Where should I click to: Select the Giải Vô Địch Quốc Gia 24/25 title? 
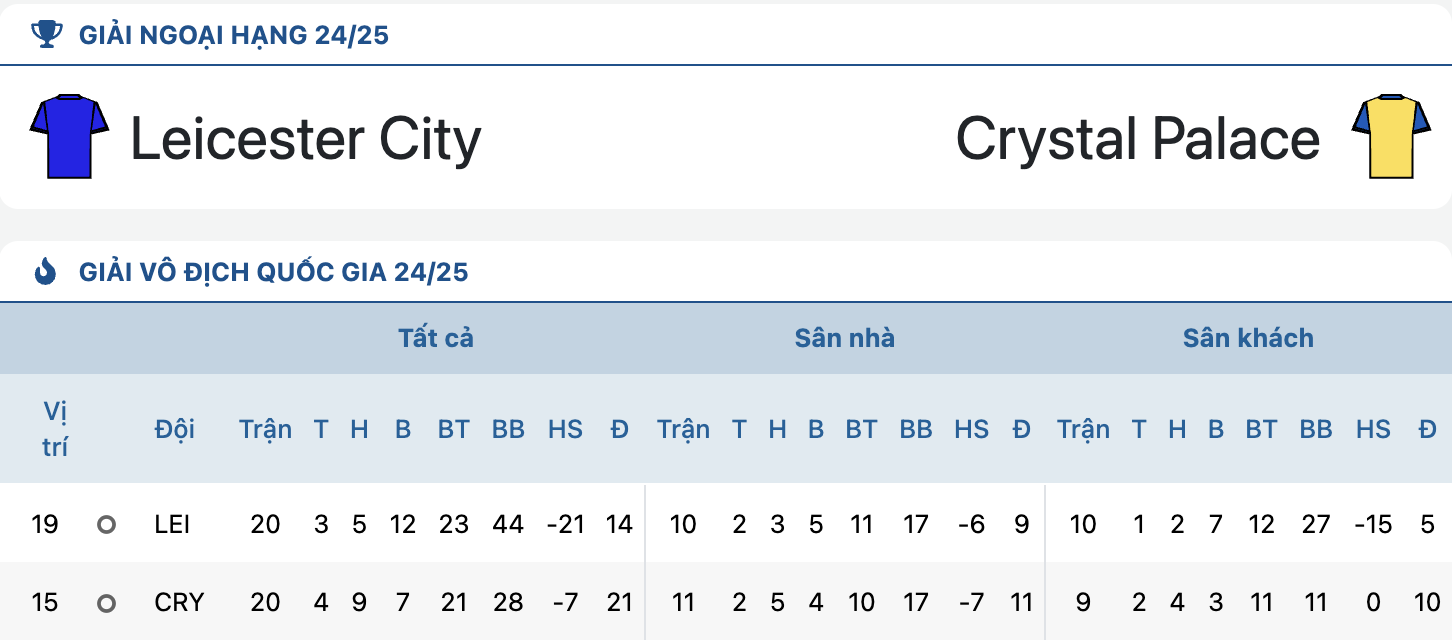273,272
